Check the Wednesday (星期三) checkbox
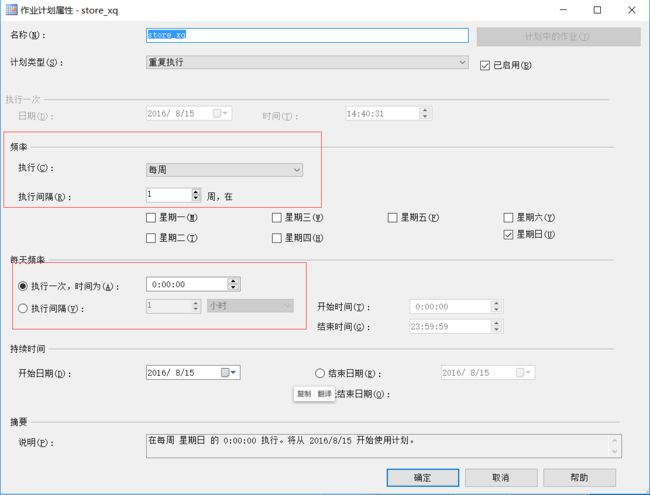The width and height of the screenshot is (650, 495). 276,218
